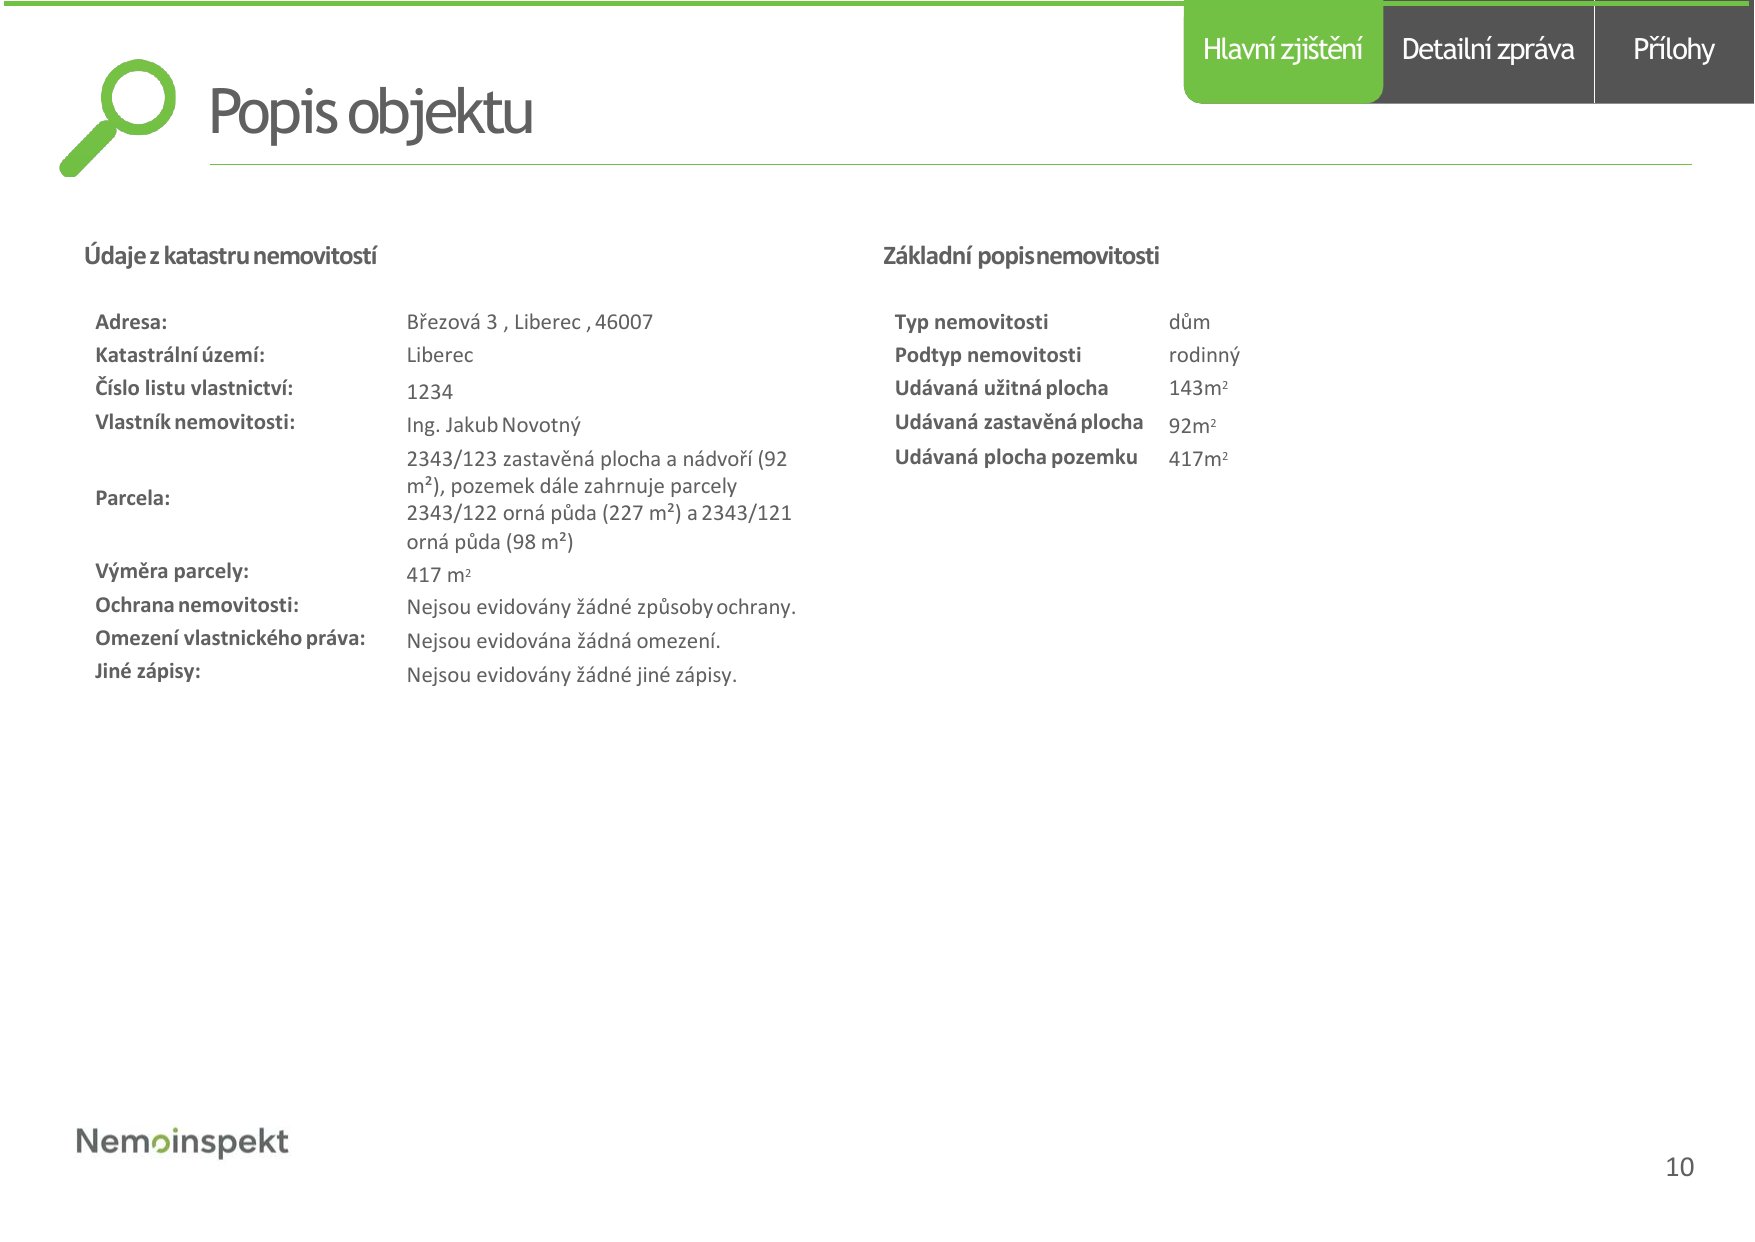Select parcel text 2343/123 zastavěná plocha
Viewport: 1755px width, 1242px height.
(x=599, y=500)
